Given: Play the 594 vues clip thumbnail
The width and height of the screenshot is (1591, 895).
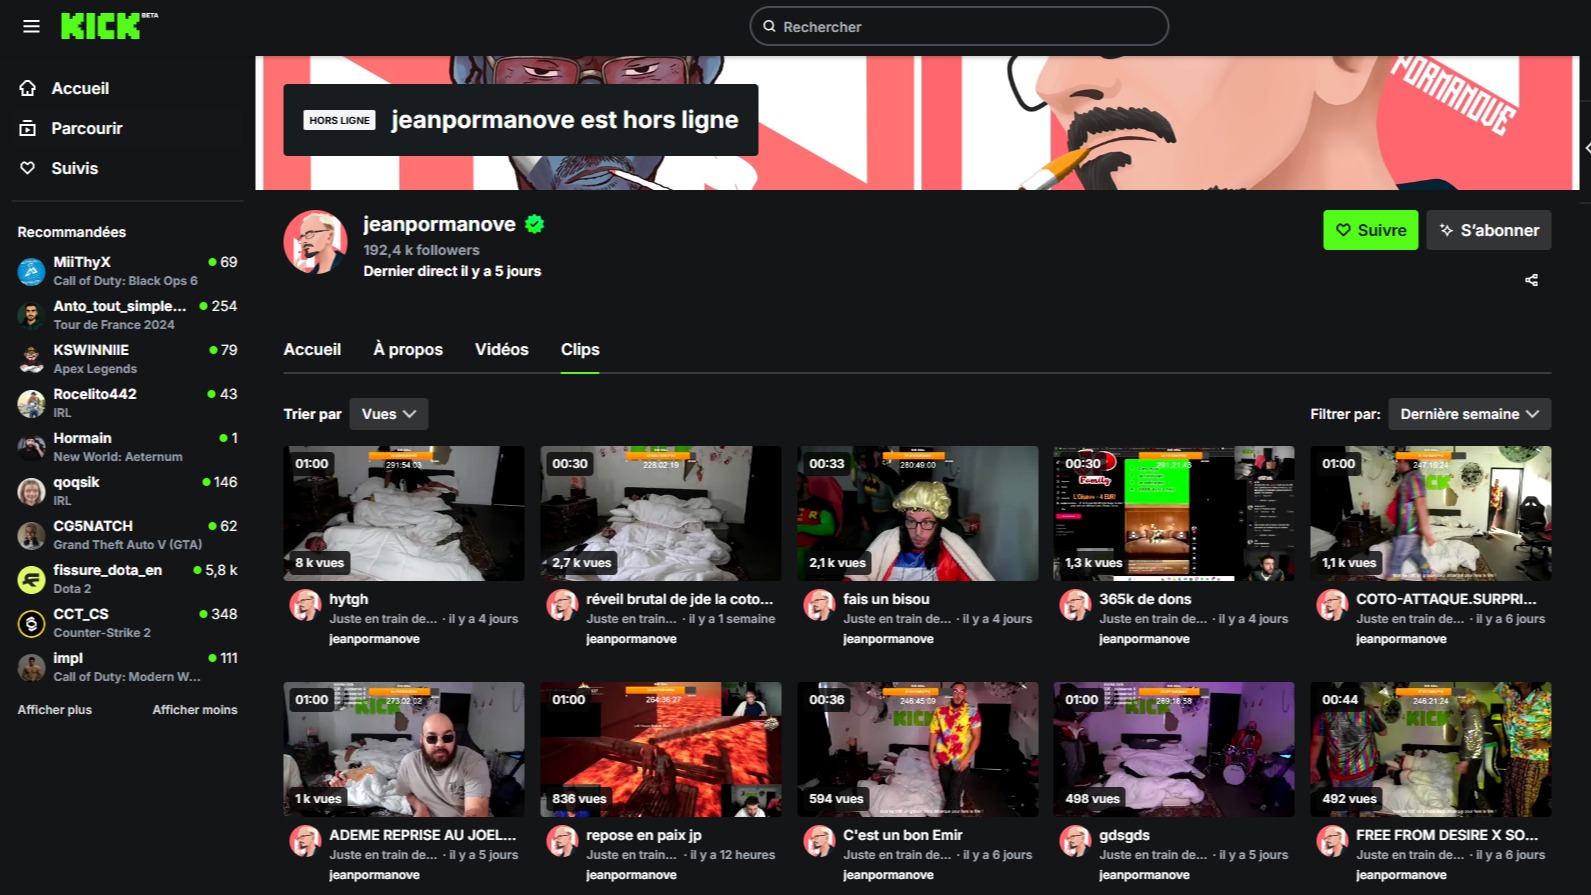Looking at the screenshot, I should (918, 749).
